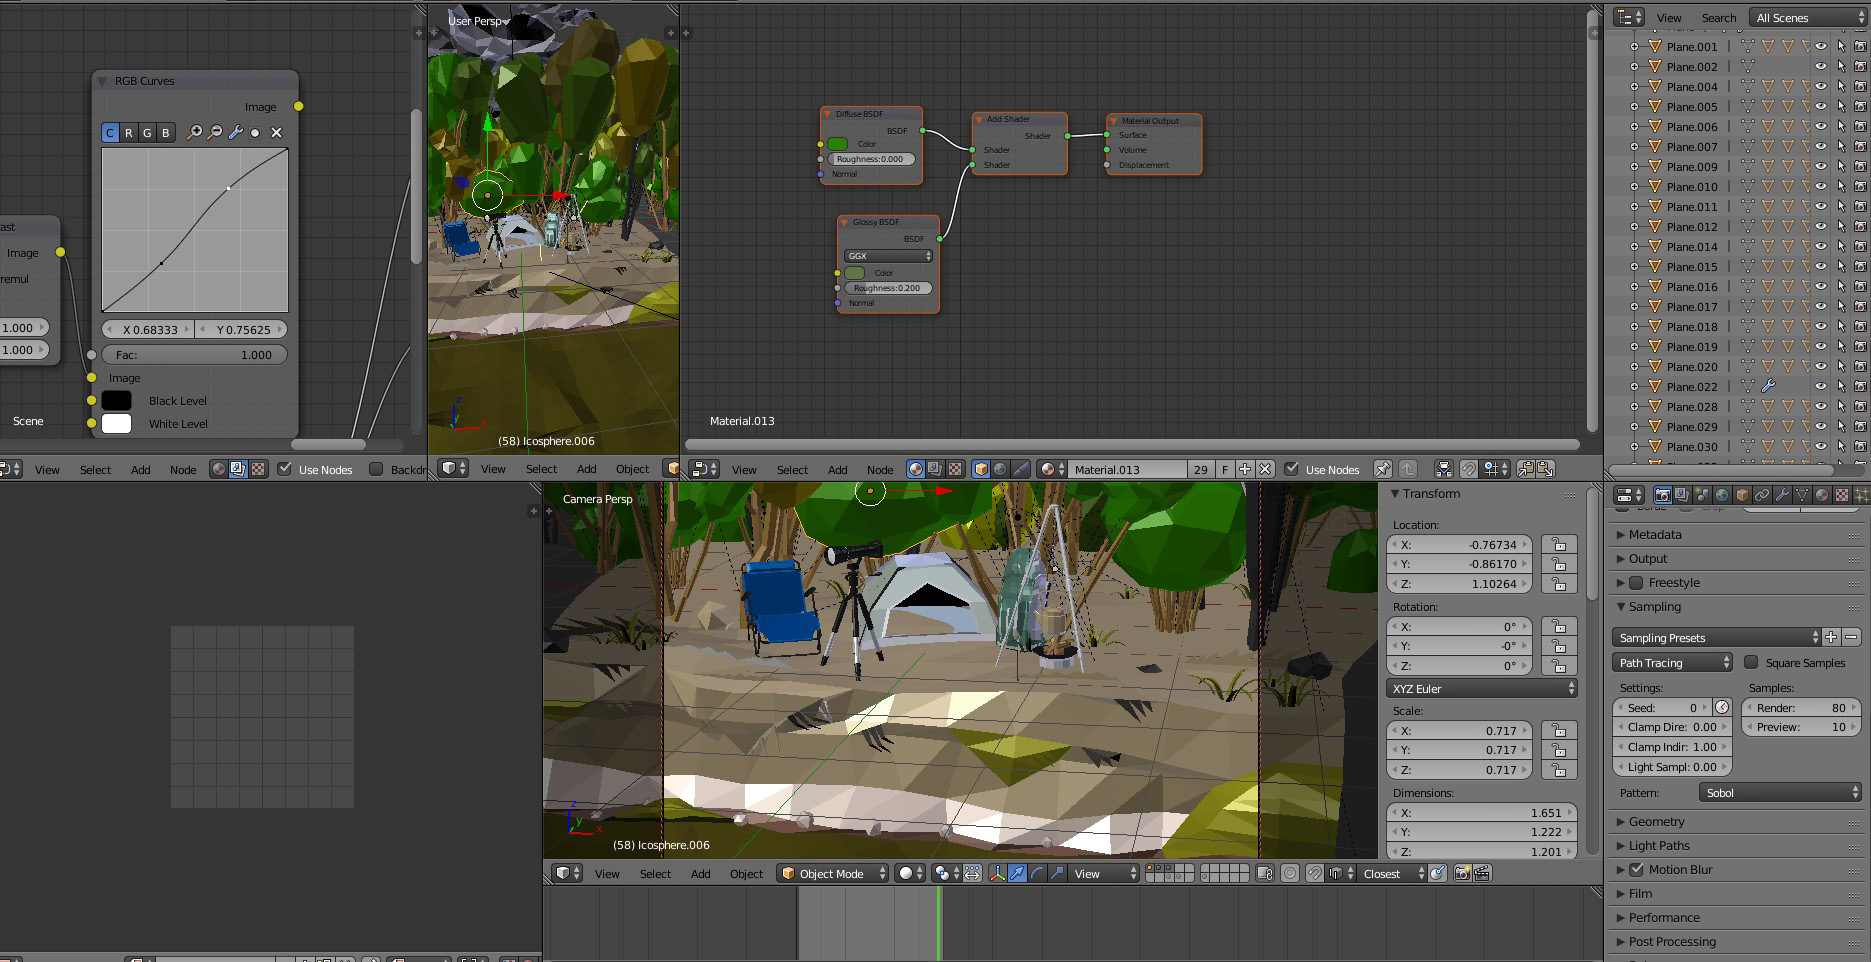Toggle visibility eye for Plane.001
Image resolution: width=1871 pixels, height=962 pixels.
[1821, 47]
